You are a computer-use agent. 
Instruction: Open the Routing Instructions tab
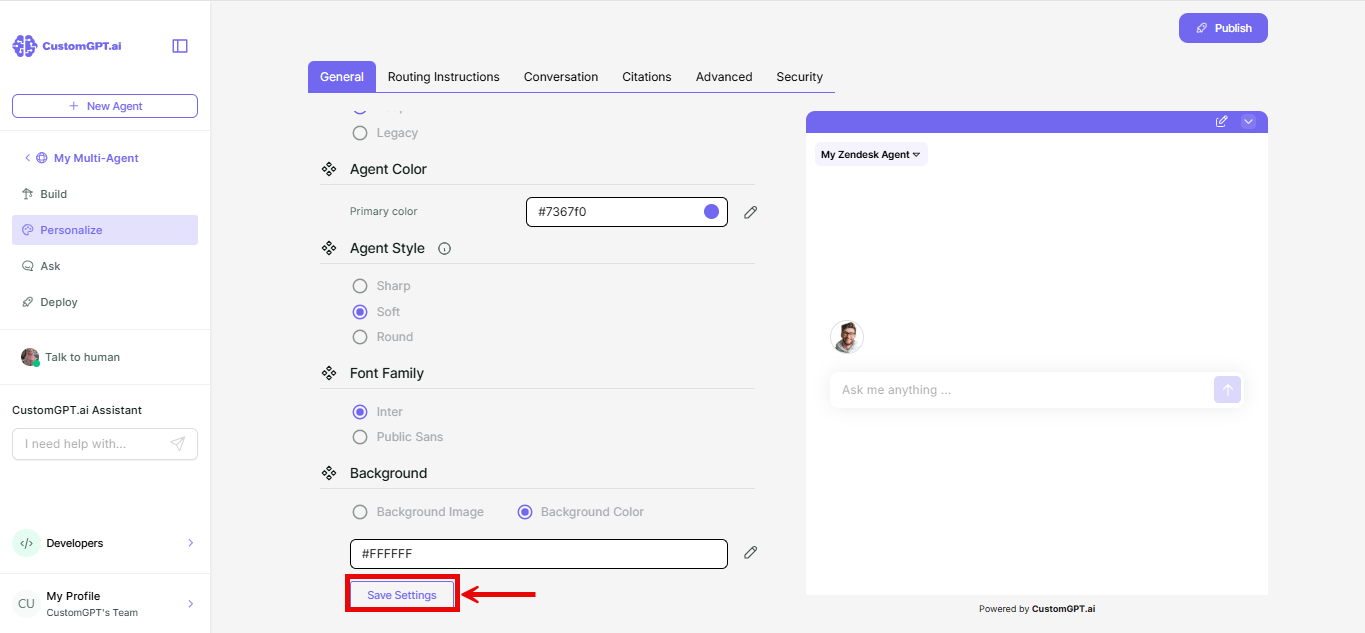(x=444, y=77)
